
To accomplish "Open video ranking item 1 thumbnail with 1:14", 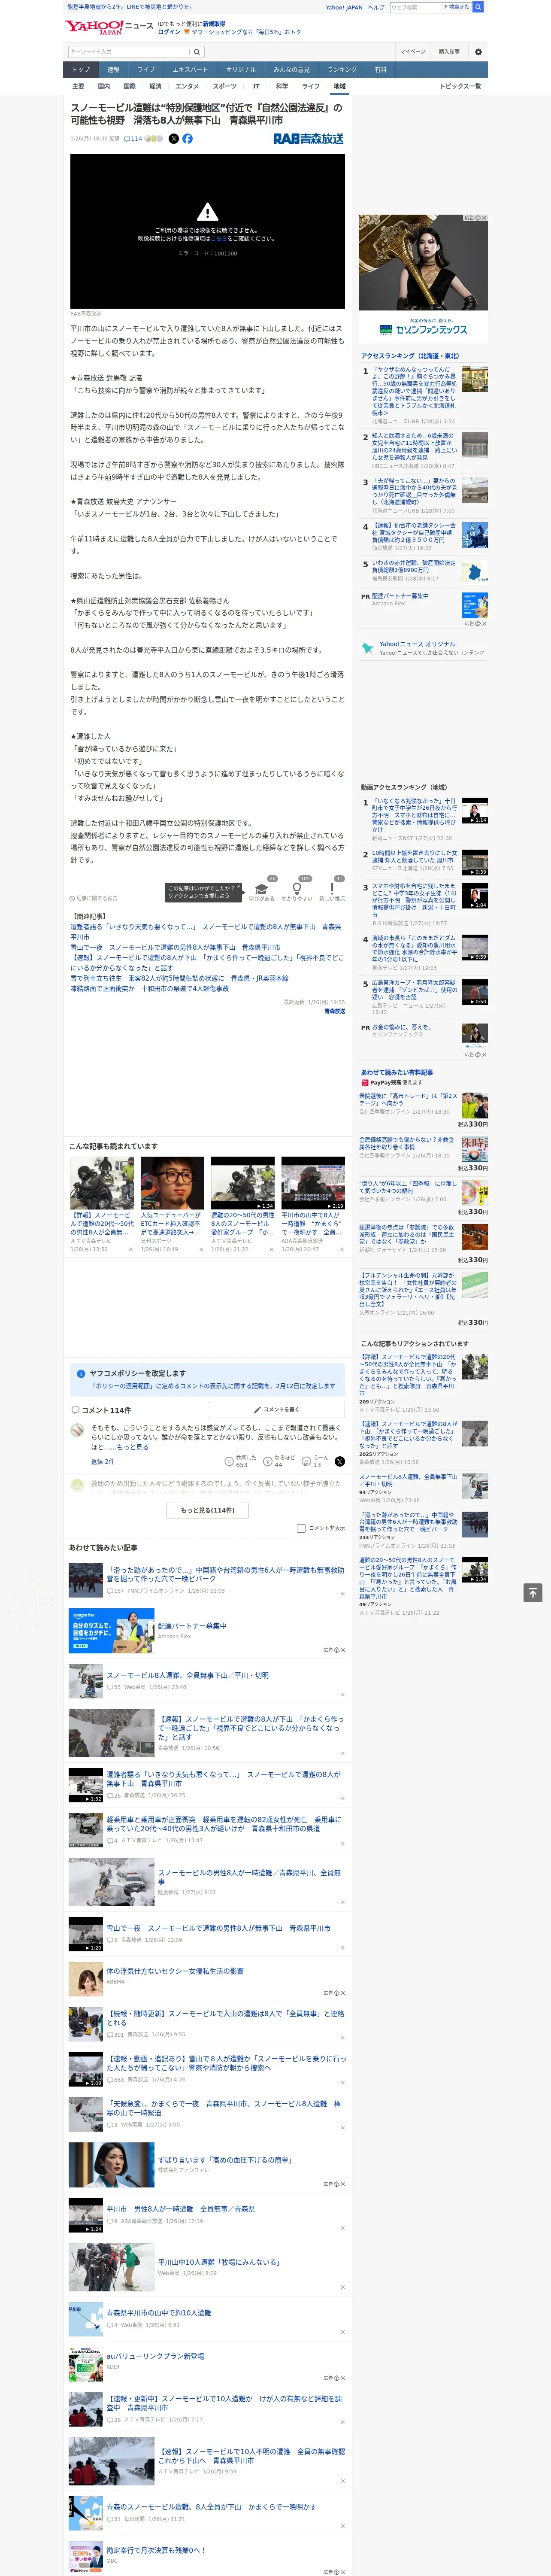I will click(x=474, y=810).
